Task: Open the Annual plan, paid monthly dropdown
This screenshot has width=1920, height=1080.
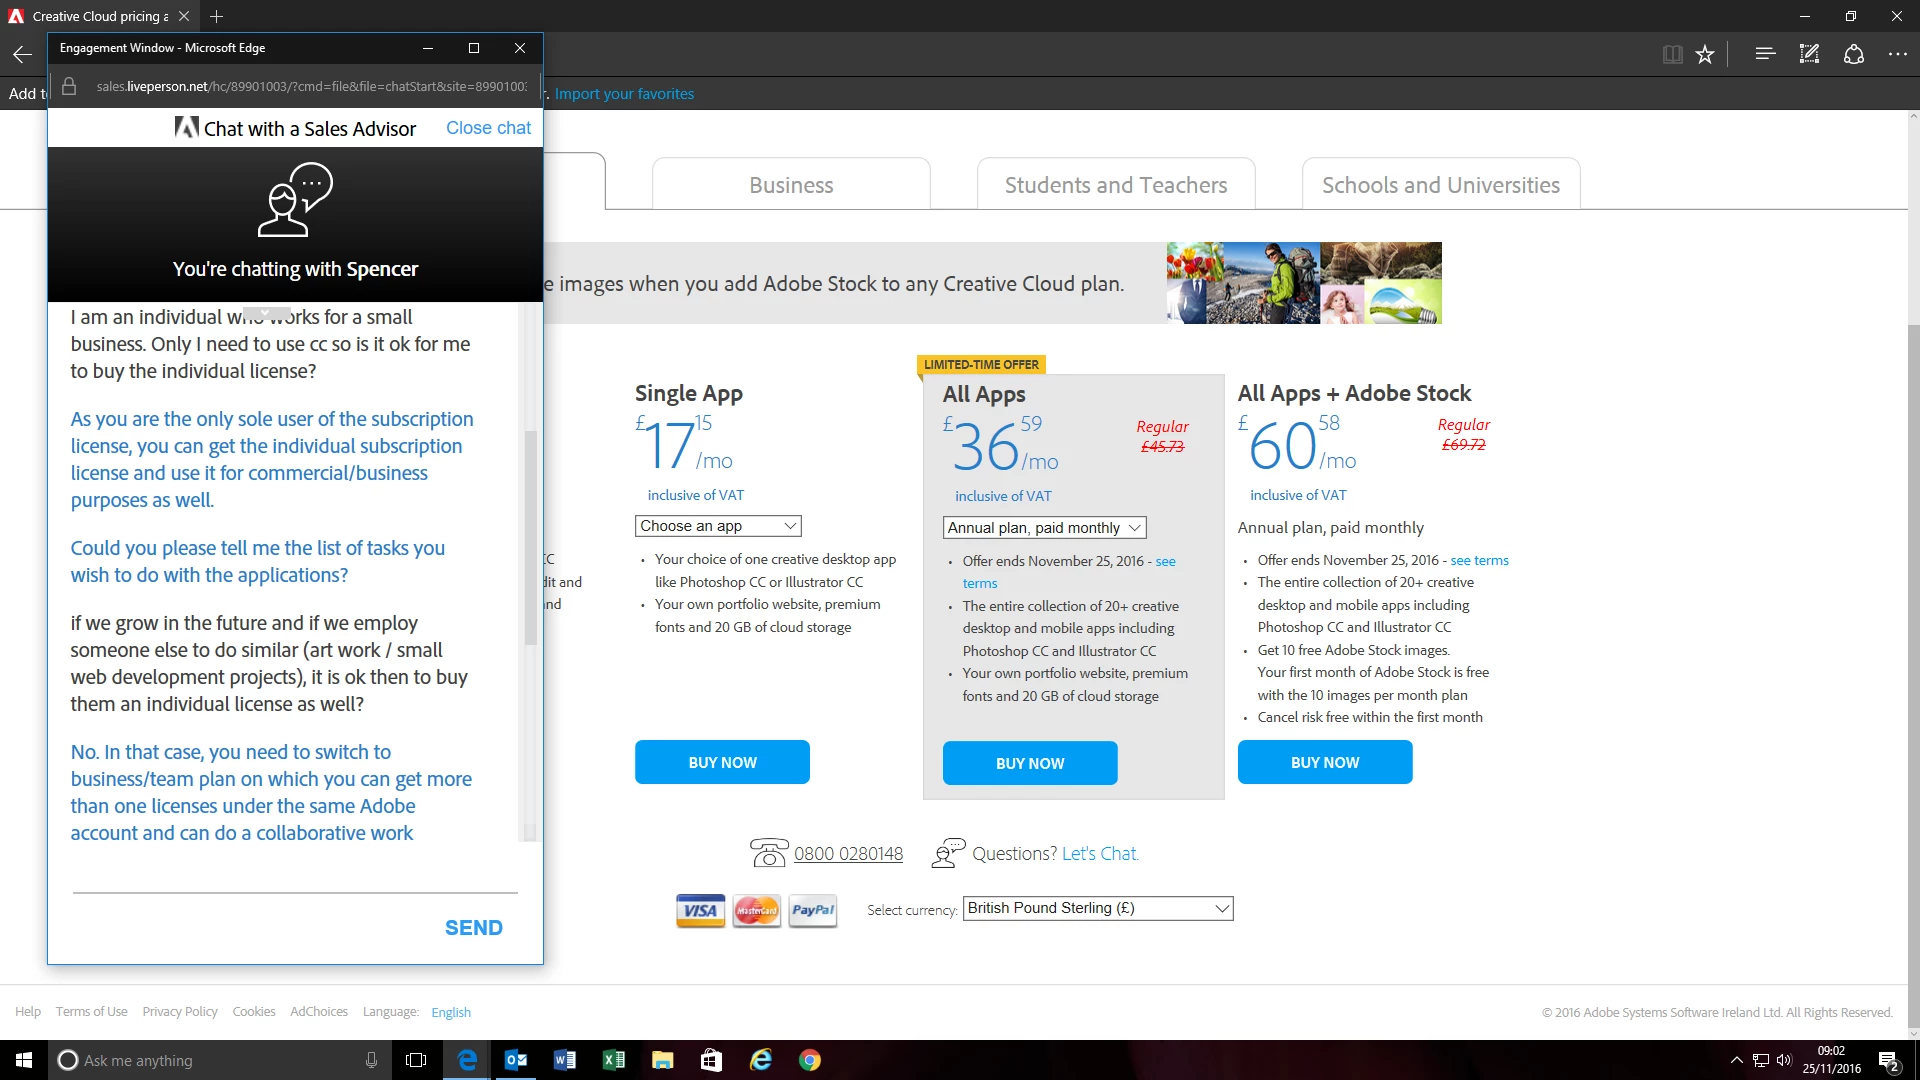Action: (1044, 528)
